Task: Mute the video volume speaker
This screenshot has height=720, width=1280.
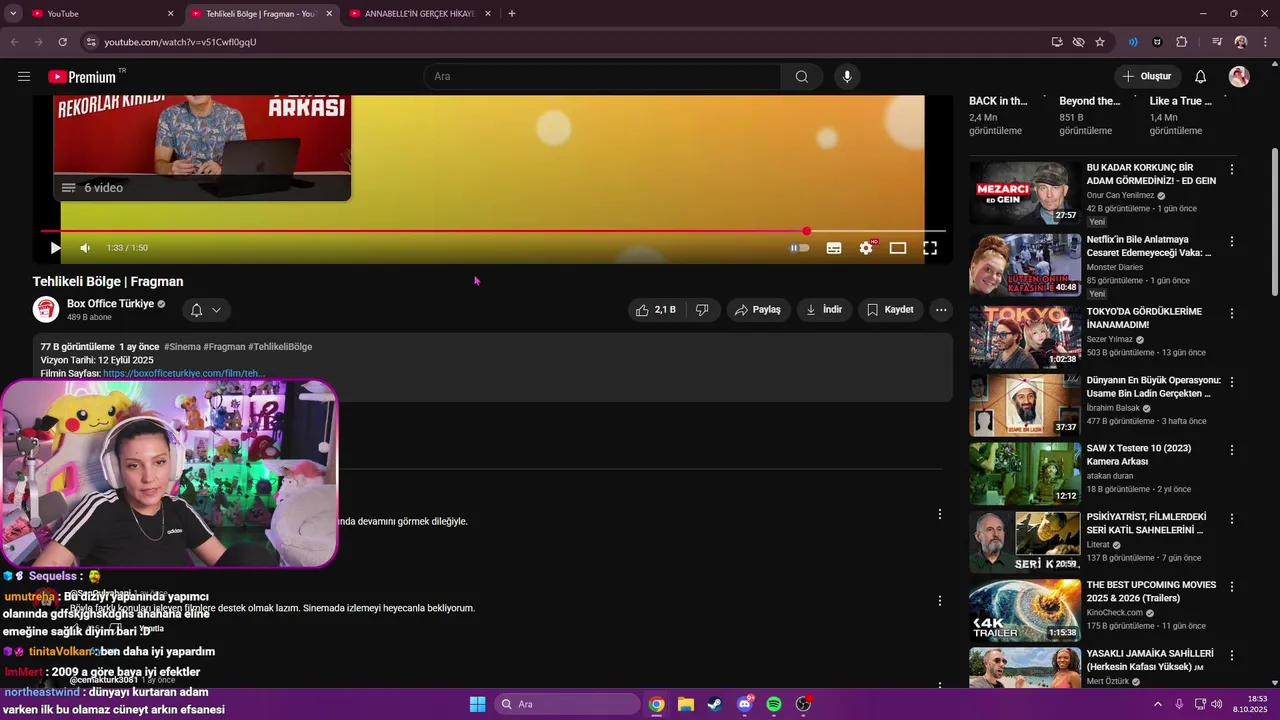Action: point(86,248)
